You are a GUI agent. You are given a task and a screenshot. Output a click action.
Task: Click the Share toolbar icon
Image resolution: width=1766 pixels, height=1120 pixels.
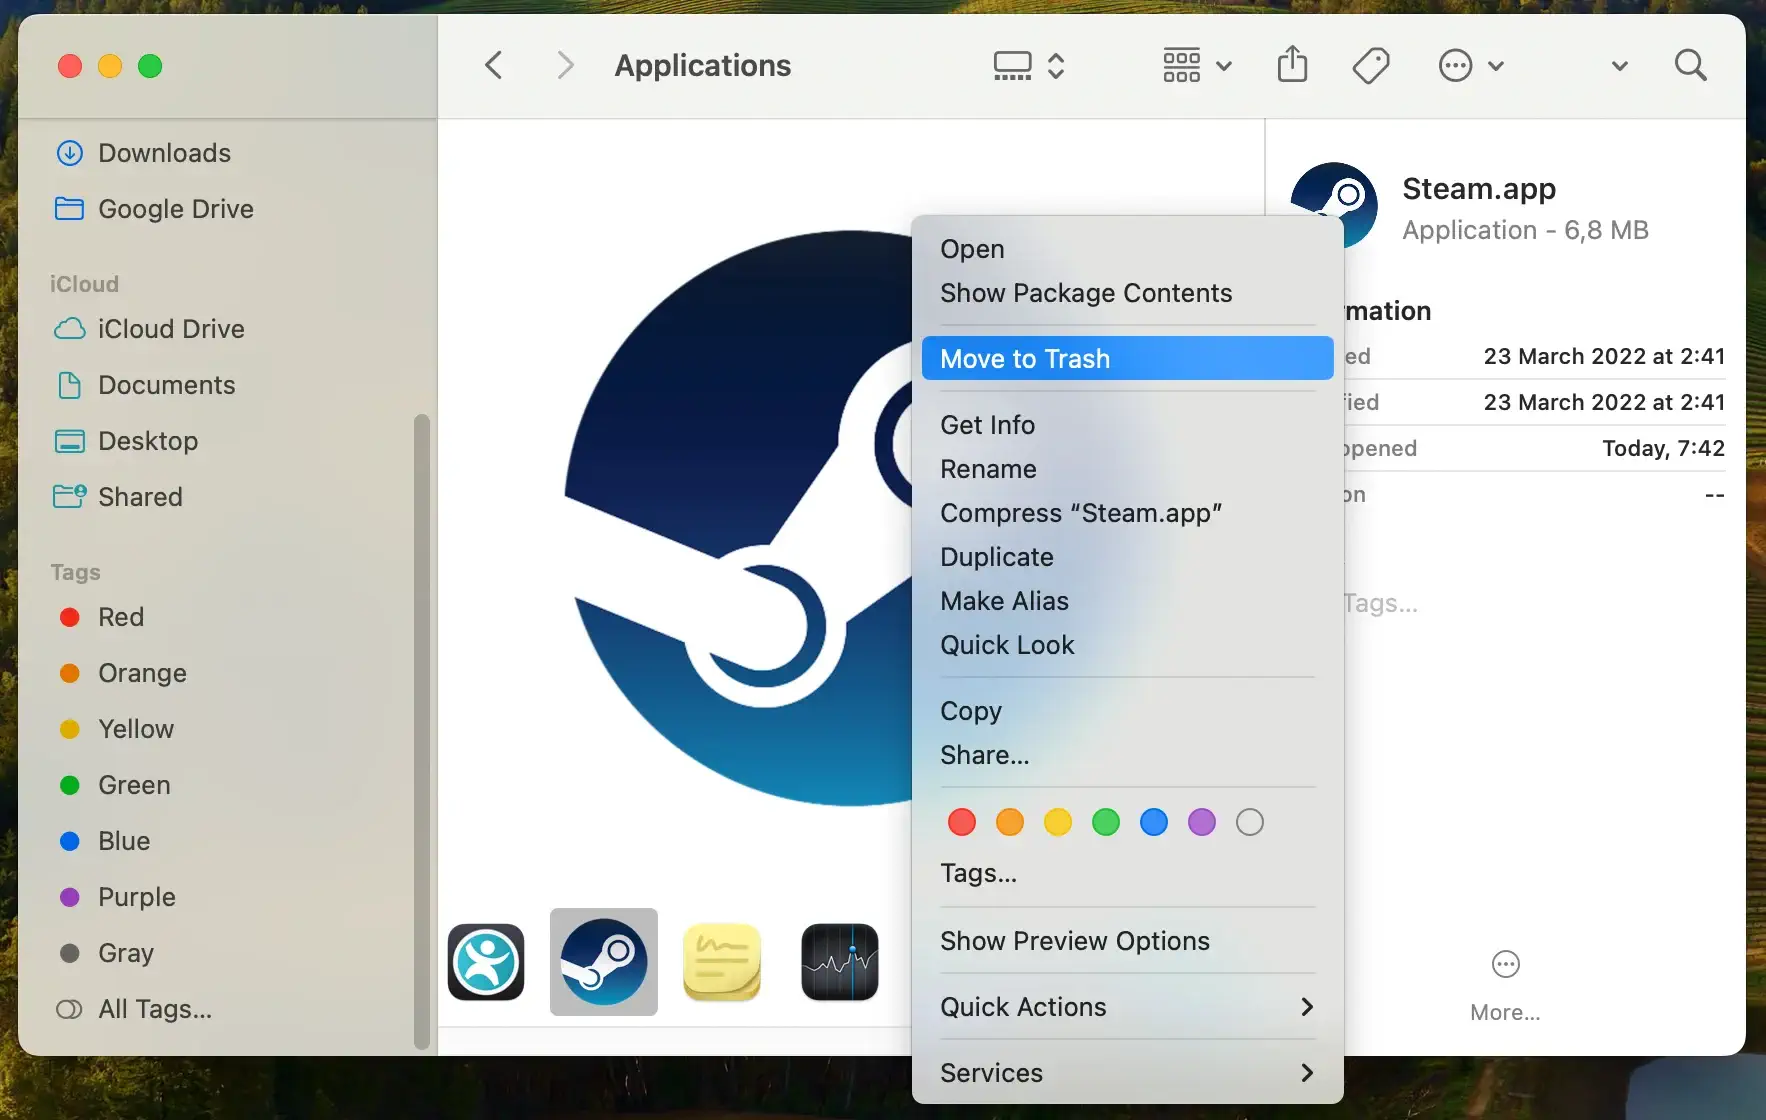pyautogui.click(x=1292, y=65)
